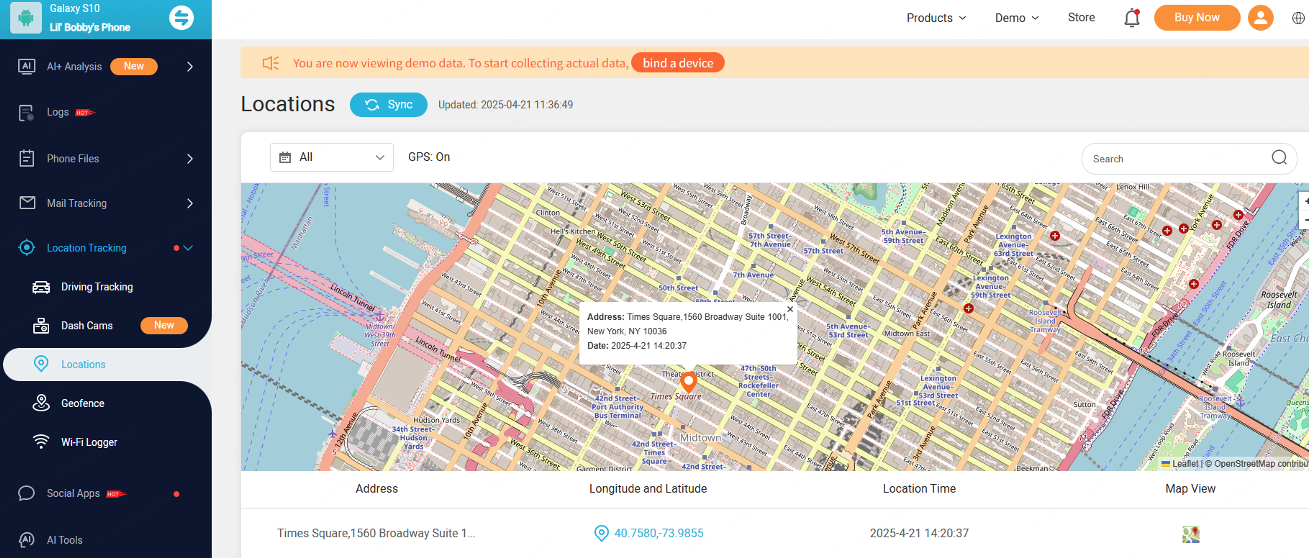Click the Address column header

coord(377,489)
